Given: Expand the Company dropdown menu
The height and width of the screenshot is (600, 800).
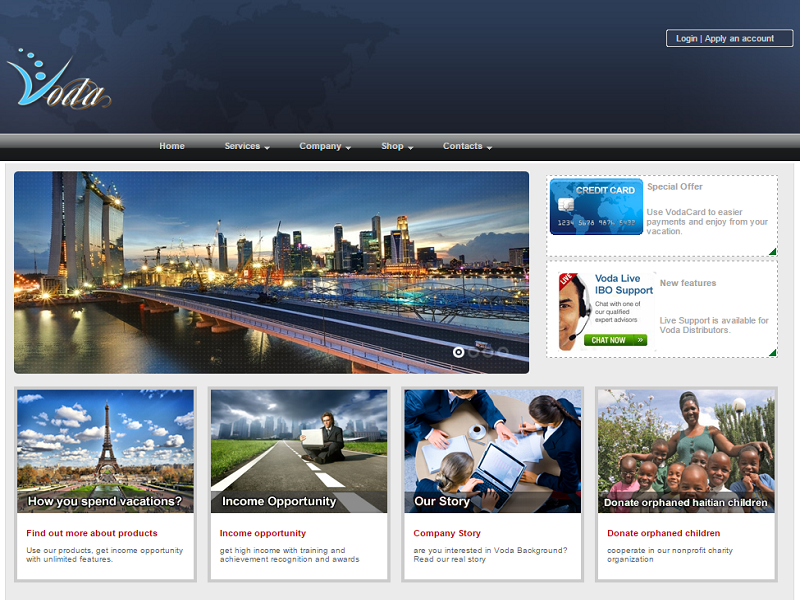Looking at the screenshot, I should click(x=324, y=146).
